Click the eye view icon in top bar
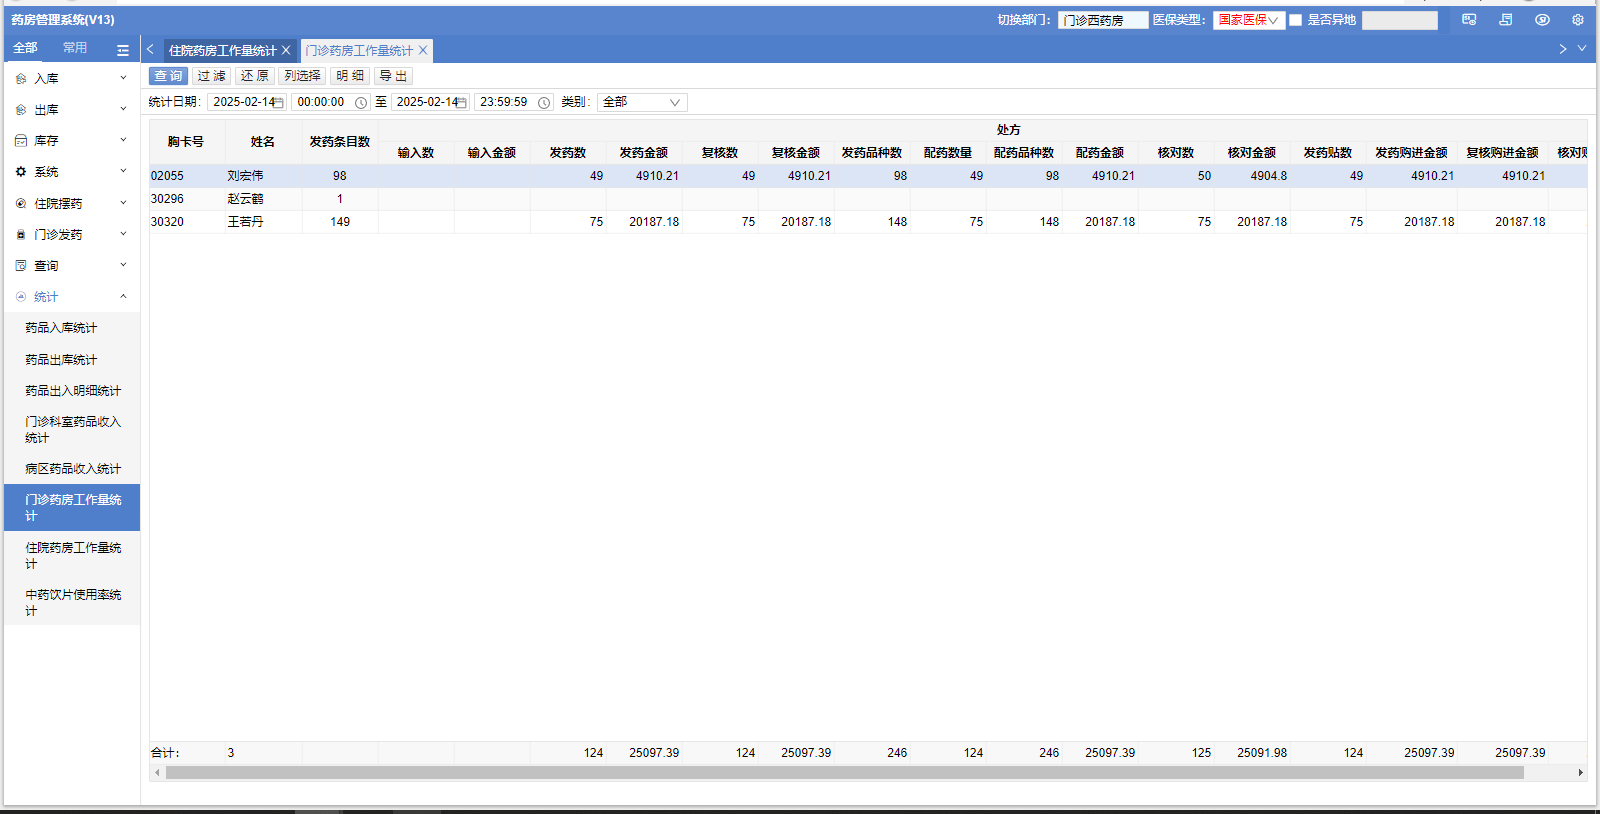 pyautogui.click(x=1542, y=20)
